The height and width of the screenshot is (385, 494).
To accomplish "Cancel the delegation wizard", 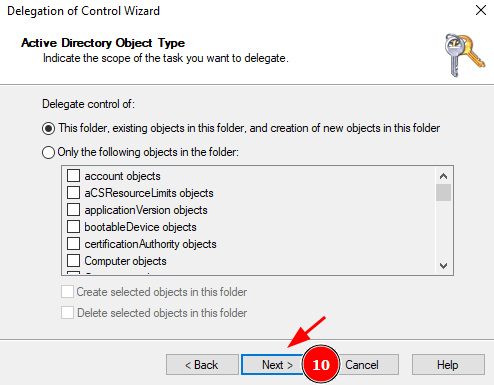I will 362,364.
